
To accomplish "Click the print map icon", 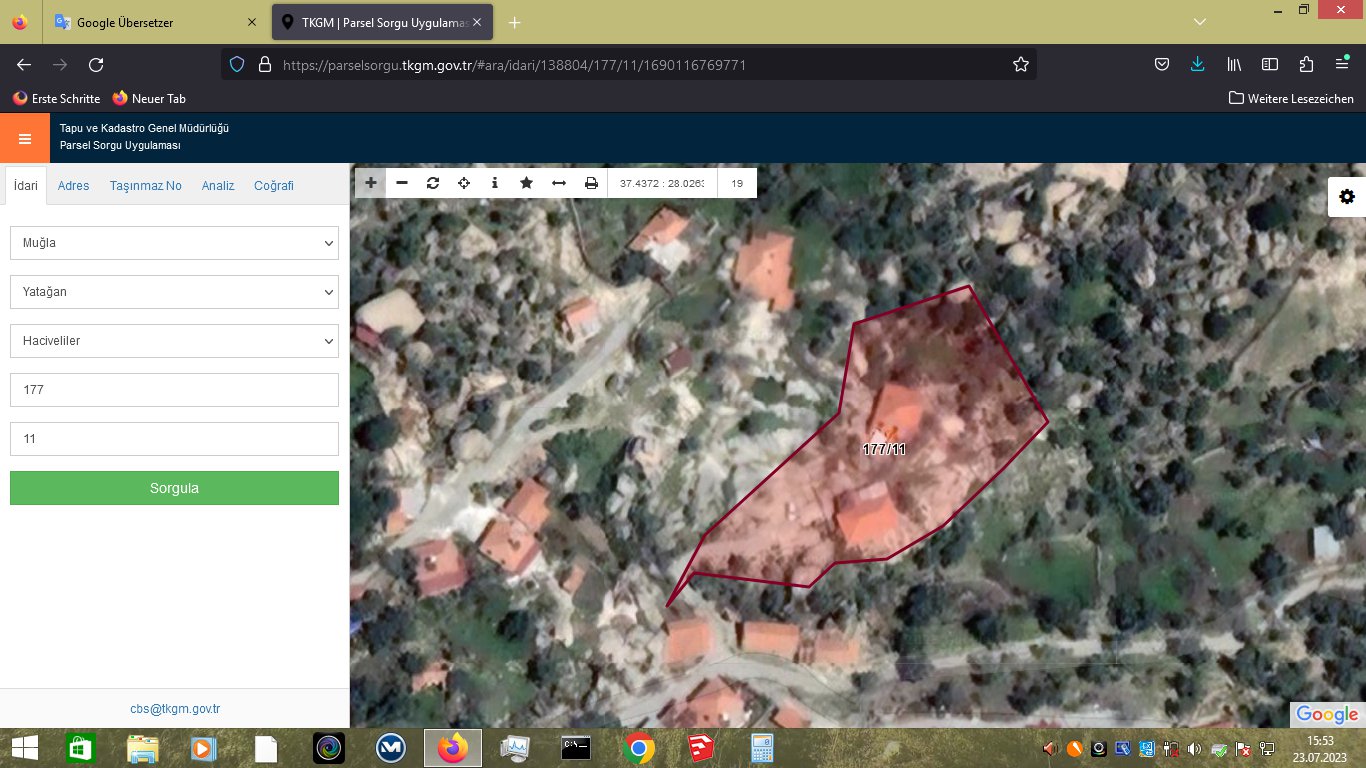I will point(591,183).
